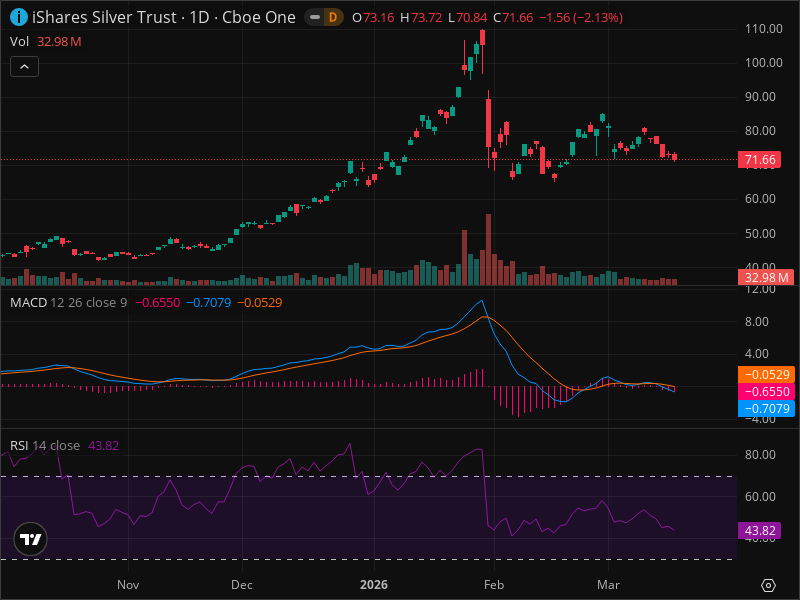Screen dimensions: 800x600
Task: Click the open price O73.16 readout
Action: [373, 18]
